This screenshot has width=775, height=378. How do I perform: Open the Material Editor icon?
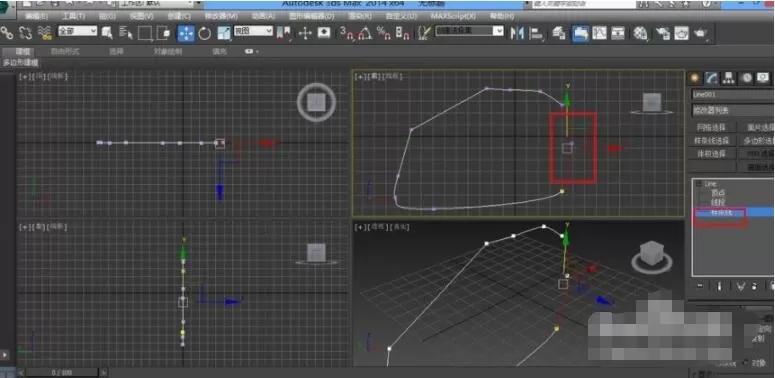pos(641,33)
